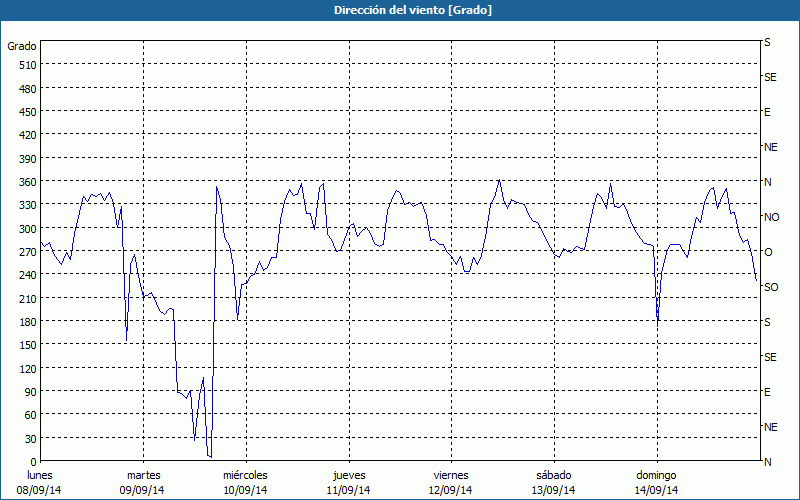Click the 0 value at the y-axis bottom
800x500 pixels.
[x=33, y=461]
